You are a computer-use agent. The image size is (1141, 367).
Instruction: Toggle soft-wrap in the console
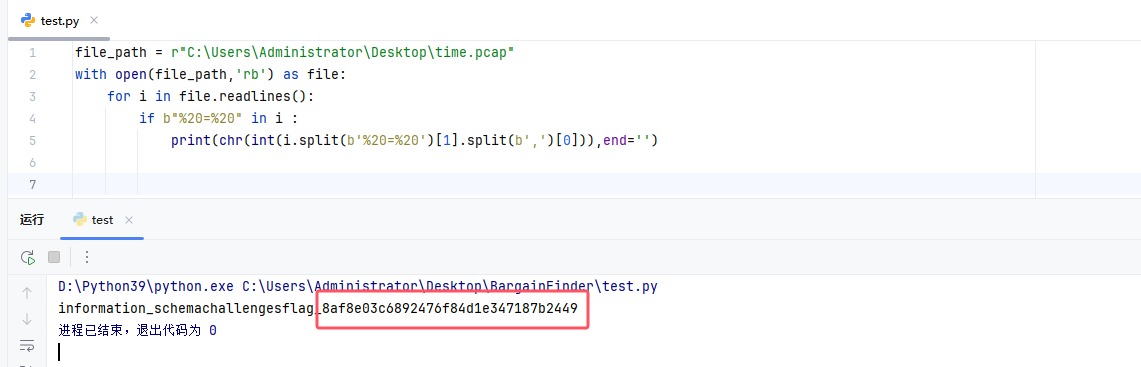27,344
